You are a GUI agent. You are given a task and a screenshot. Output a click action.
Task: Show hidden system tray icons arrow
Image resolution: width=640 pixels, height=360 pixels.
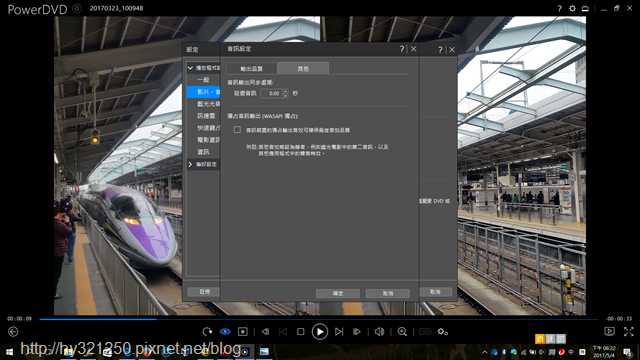click(x=484, y=352)
